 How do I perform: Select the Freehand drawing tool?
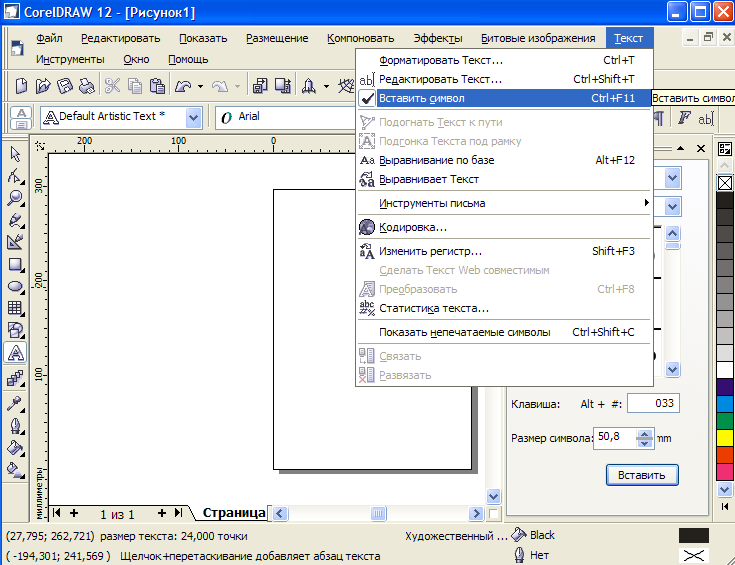(15, 220)
